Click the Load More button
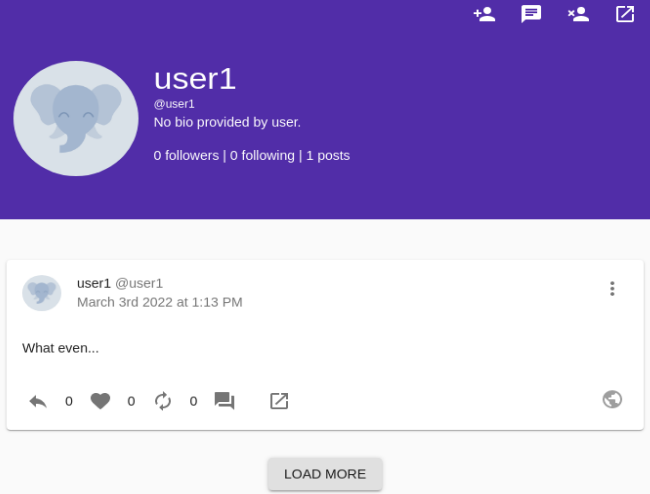The height and width of the screenshot is (494, 650). 325,474
